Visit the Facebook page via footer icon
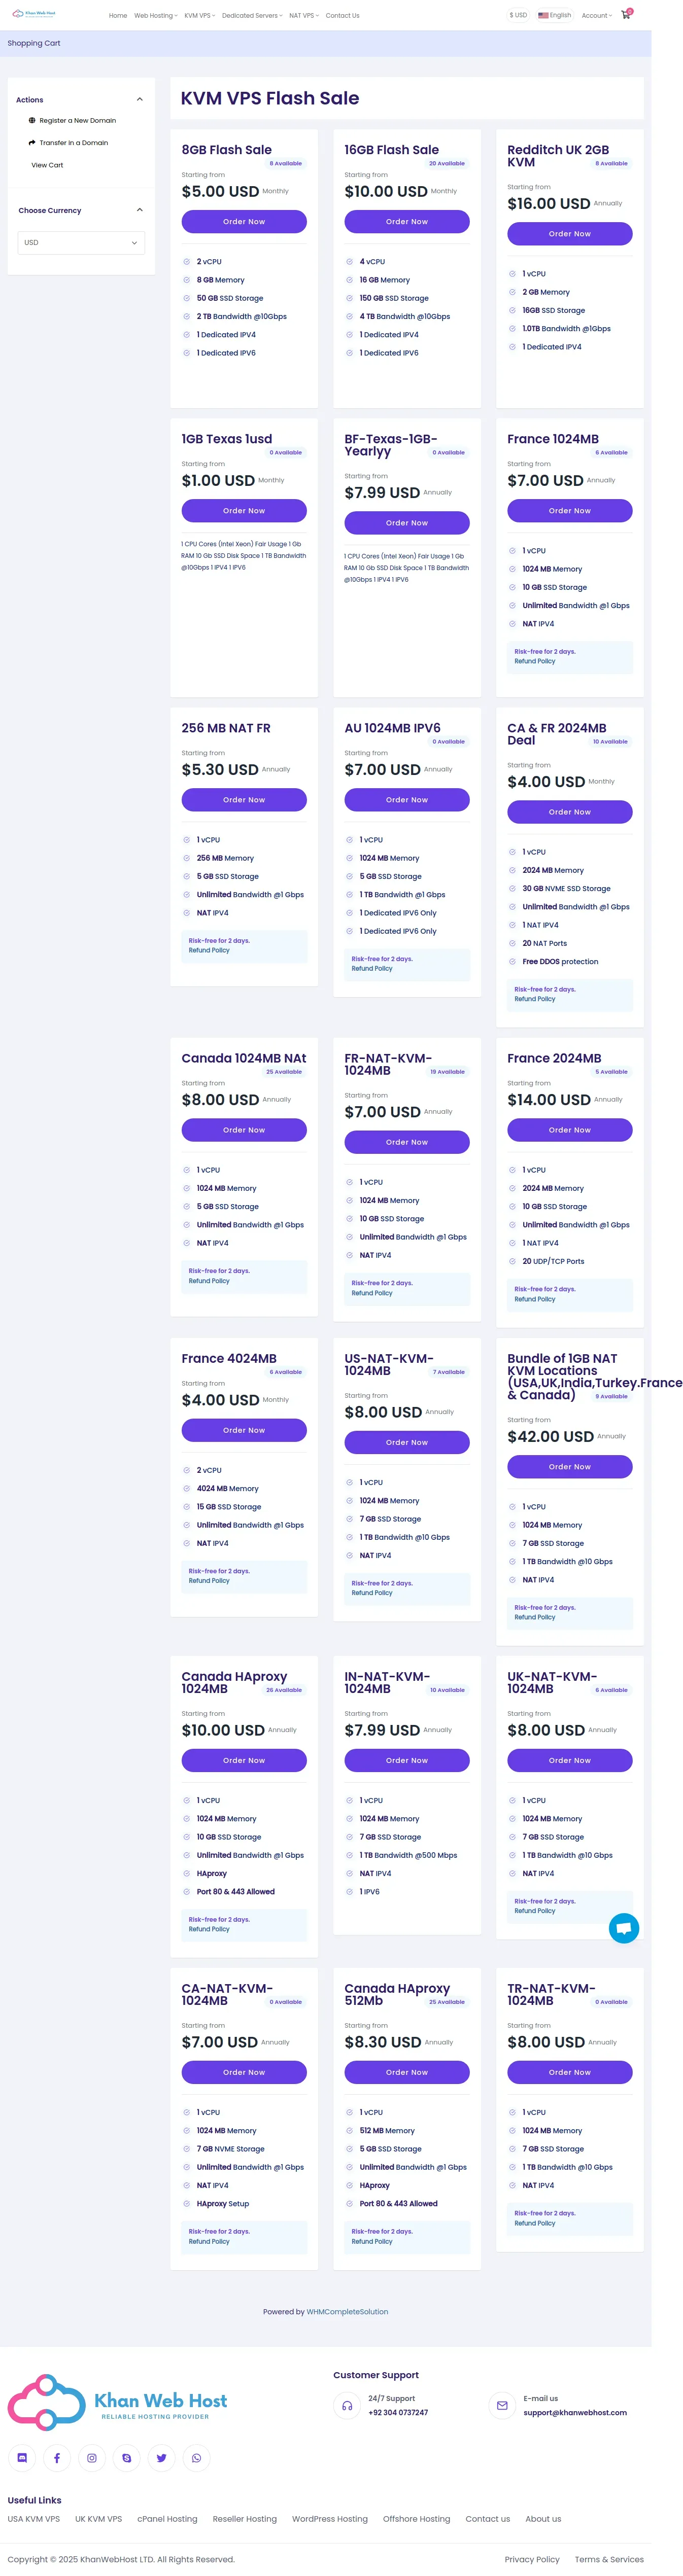Image resolution: width=683 pixels, height=2576 pixels. click(57, 2457)
